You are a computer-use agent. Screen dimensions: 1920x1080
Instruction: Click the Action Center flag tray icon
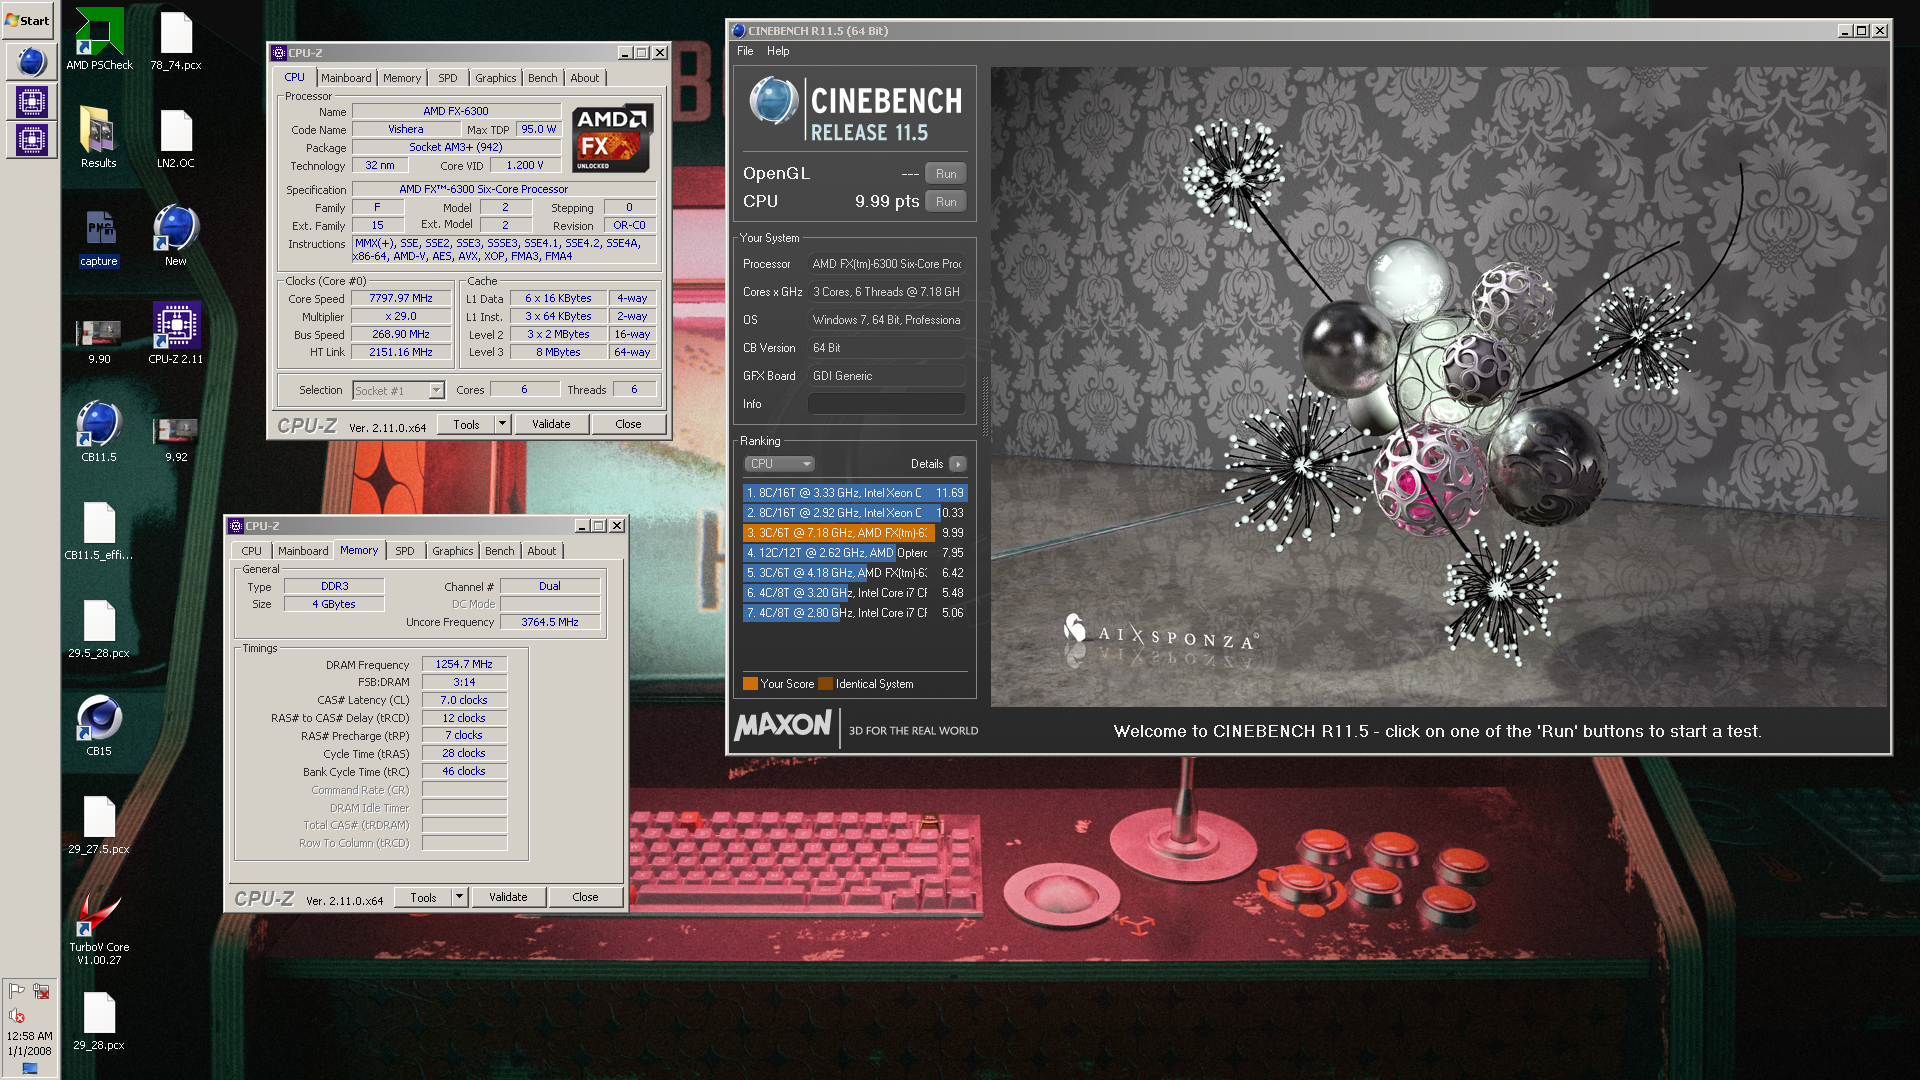(17, 991)
